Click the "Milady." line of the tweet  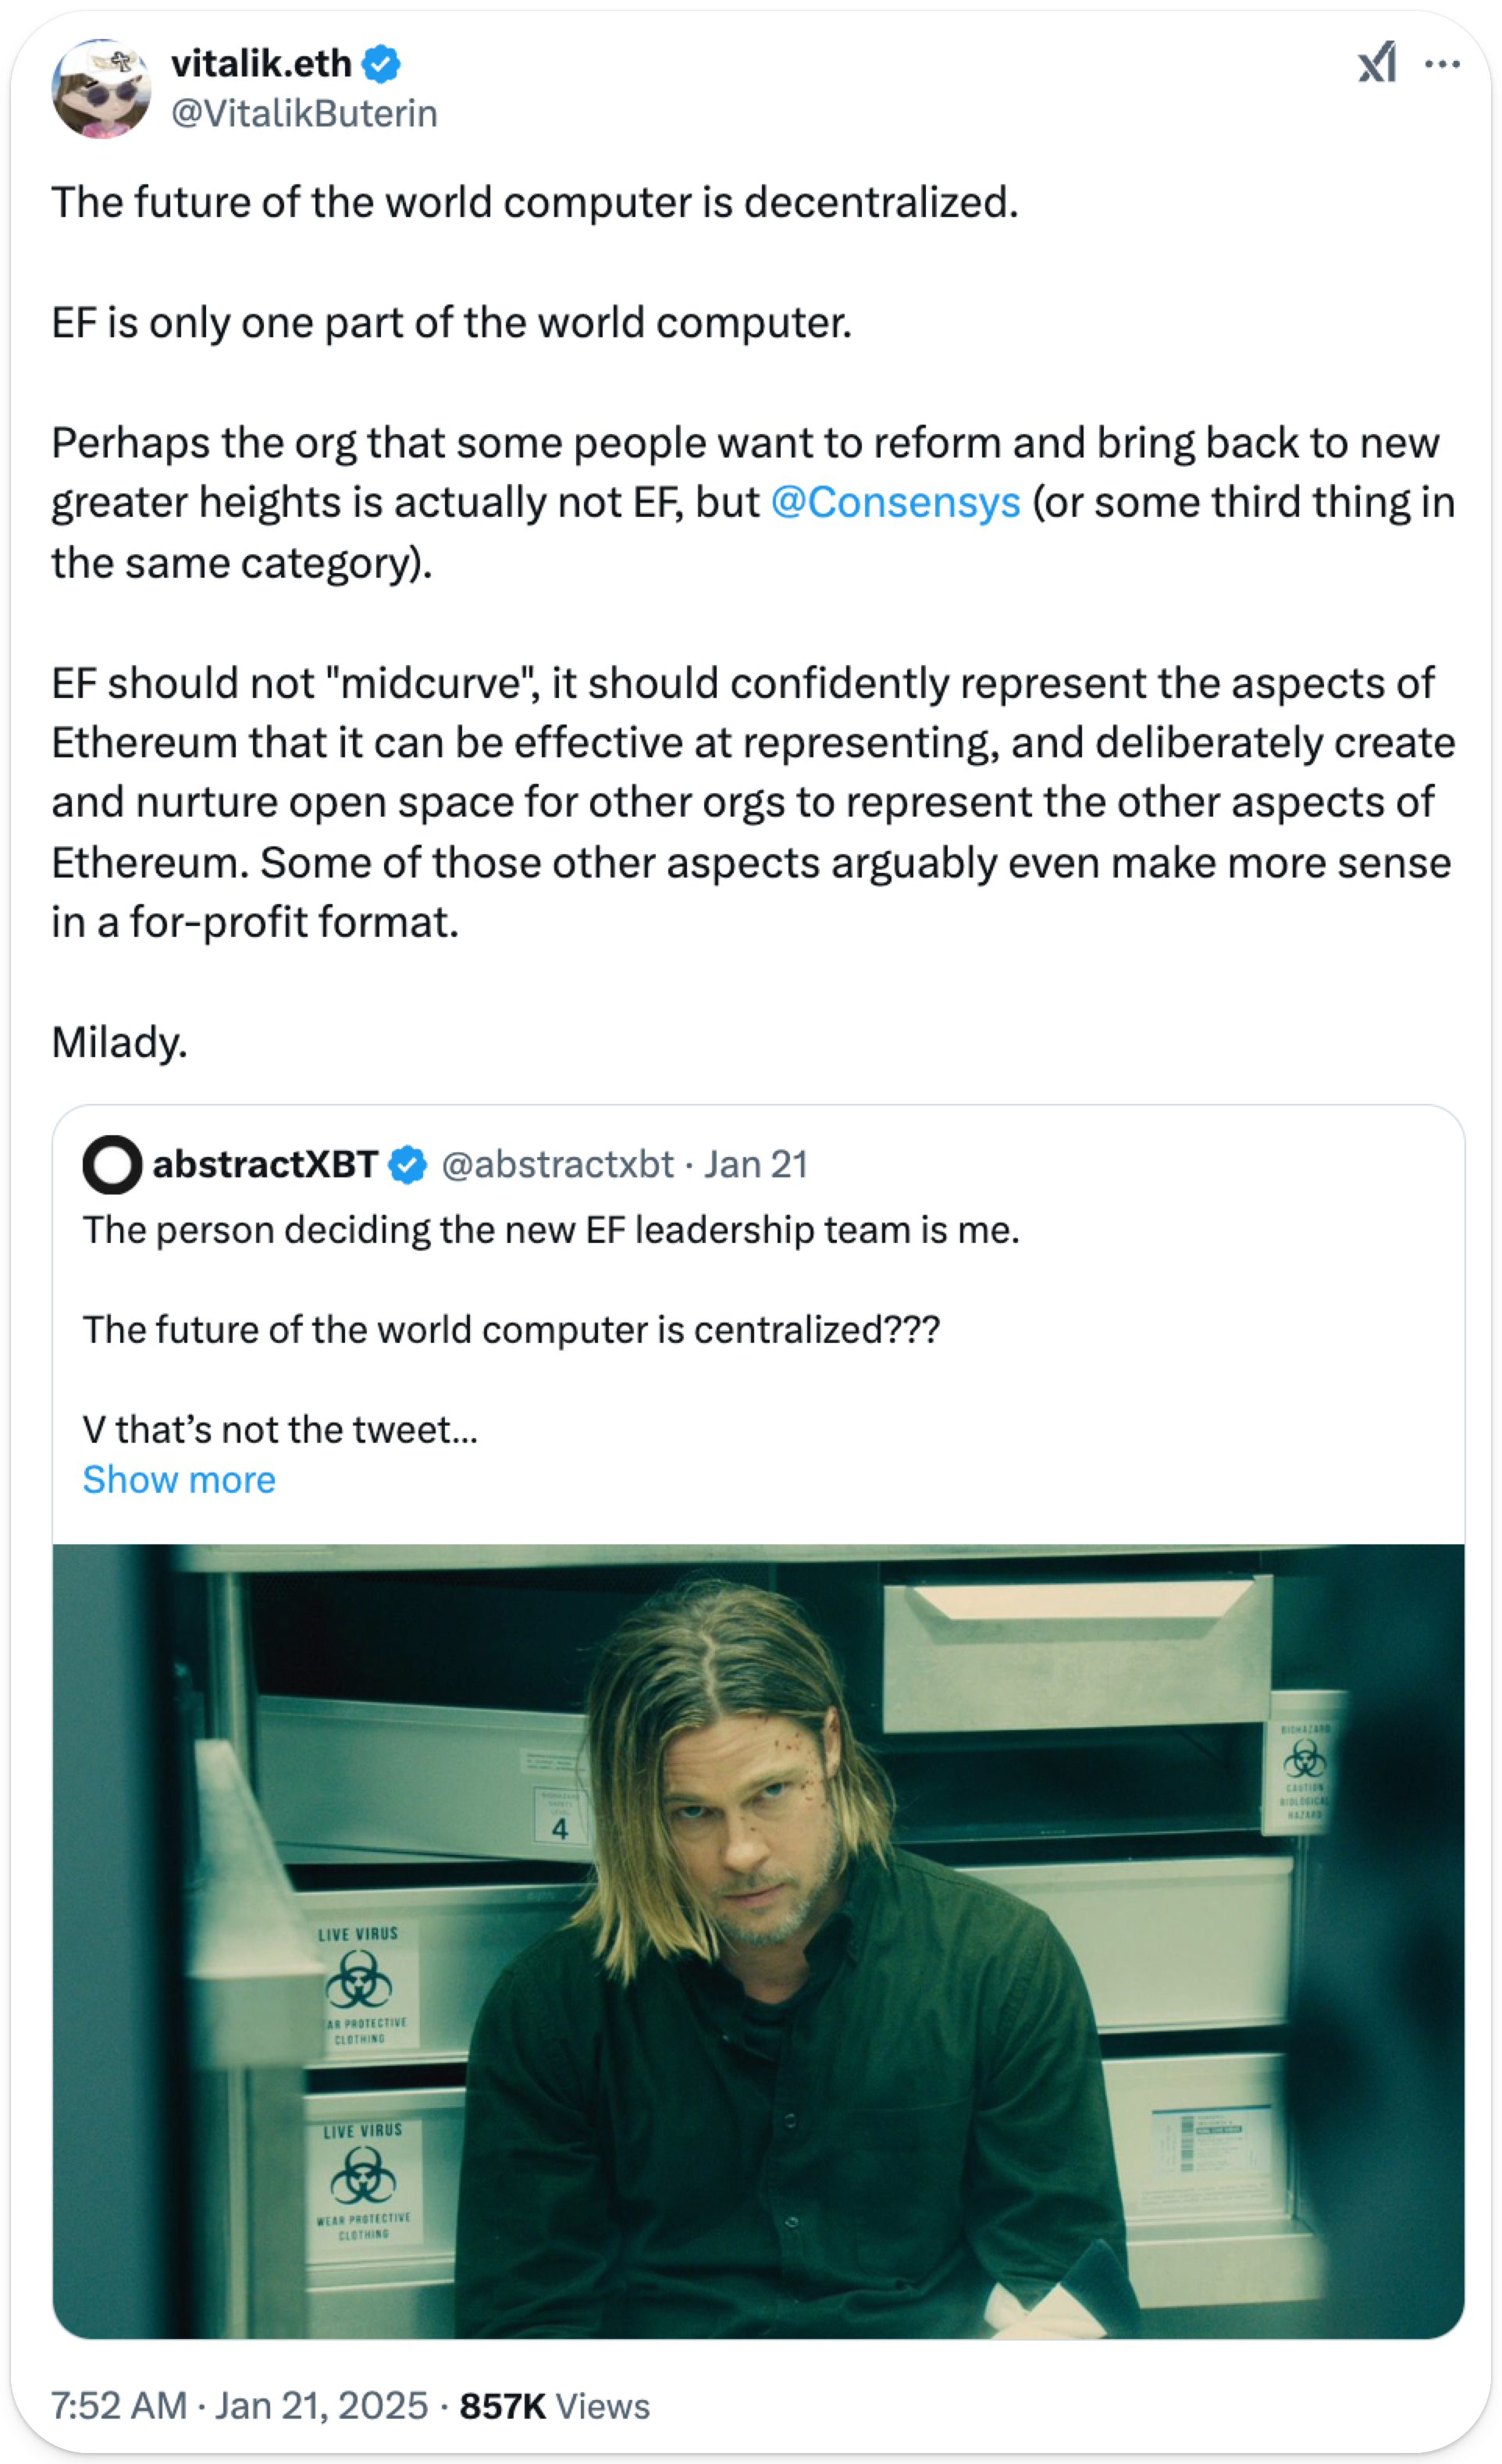pyautogui.click(x=120, y=1042)
